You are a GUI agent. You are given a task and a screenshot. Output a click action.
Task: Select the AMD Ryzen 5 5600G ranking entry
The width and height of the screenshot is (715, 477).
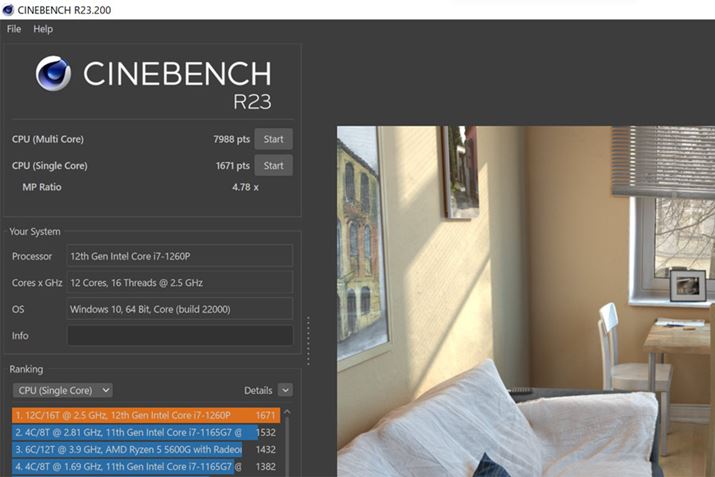click(144, 450)
